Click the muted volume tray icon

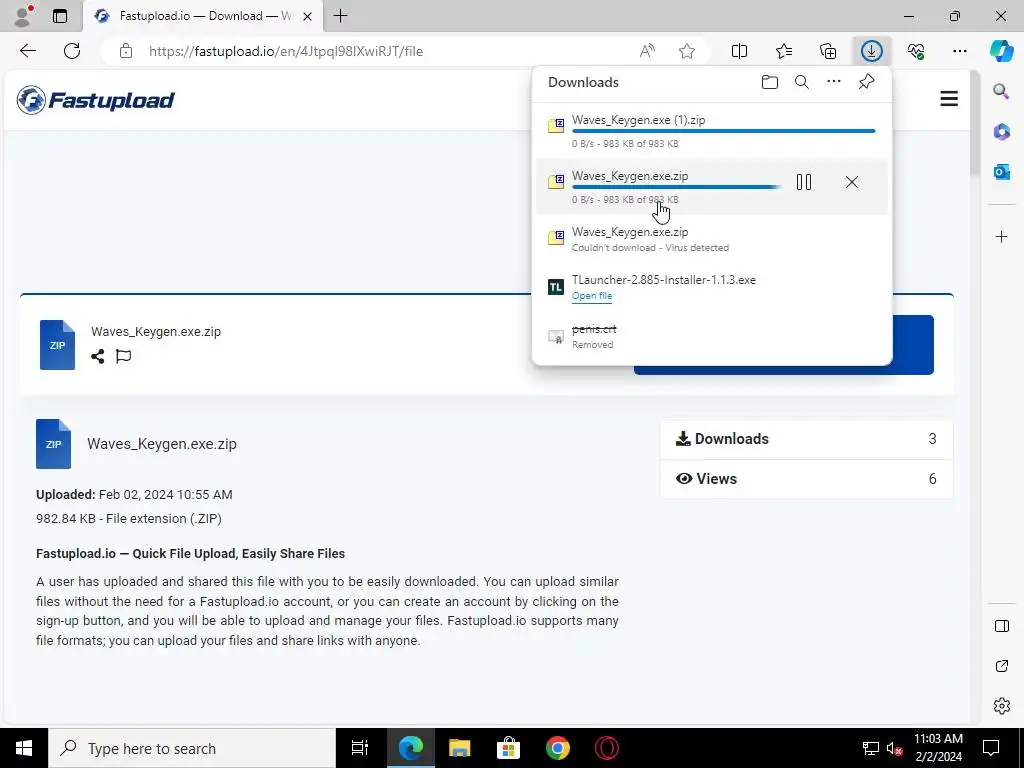point(895,749)
